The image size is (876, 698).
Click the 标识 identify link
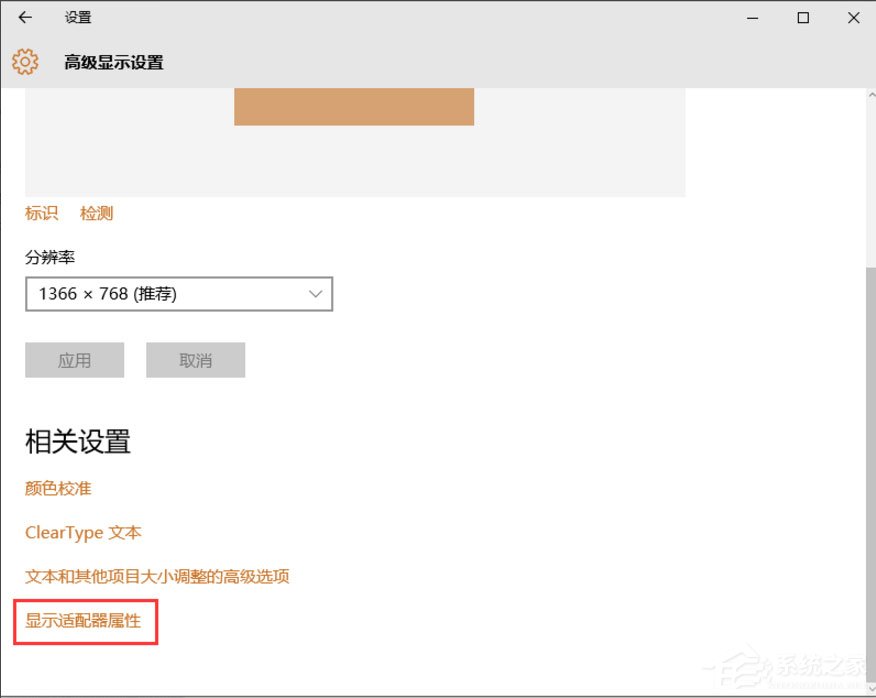41,212
